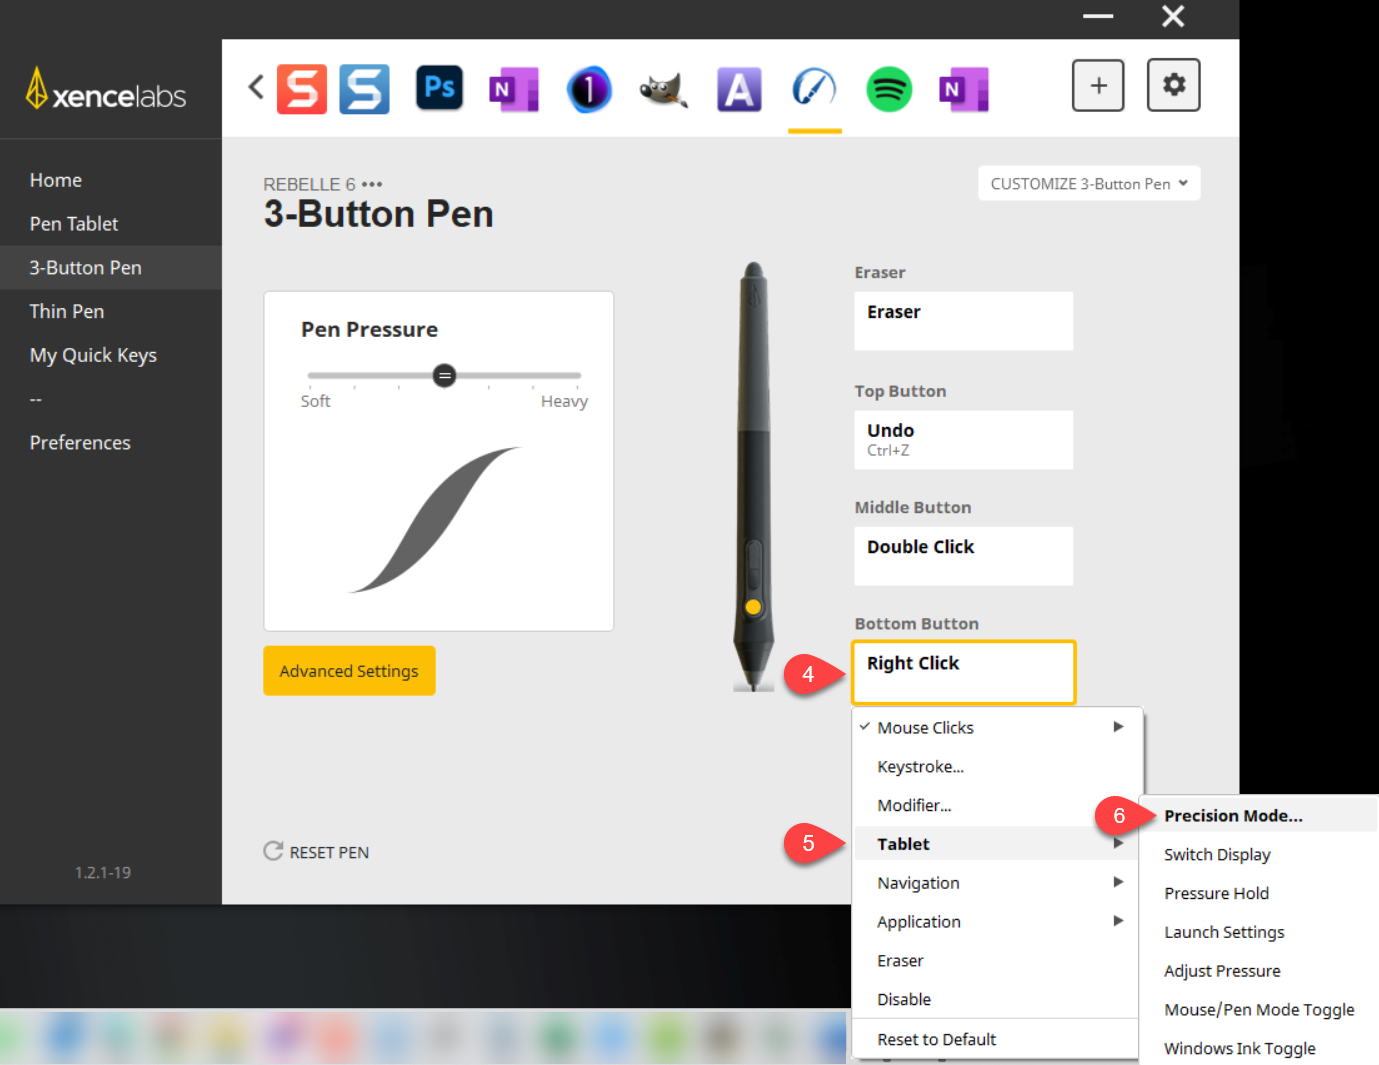
Task: Click the Pen Pressure slider handle
Action: (x=444, y=376)
